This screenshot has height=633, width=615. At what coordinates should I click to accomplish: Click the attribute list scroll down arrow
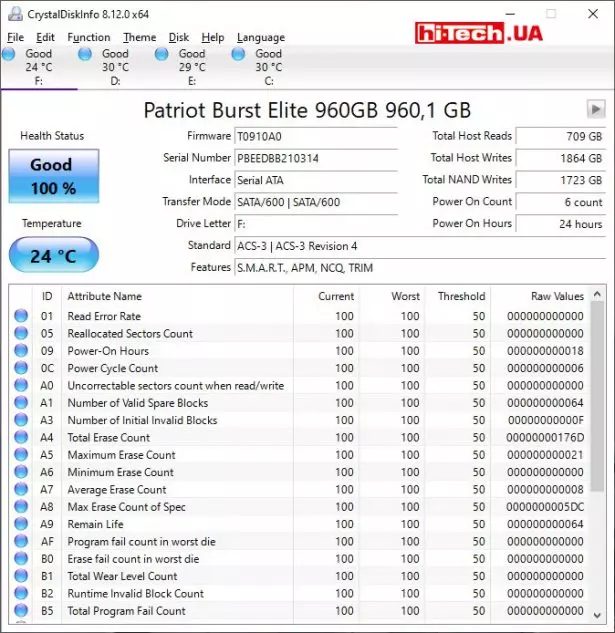pos(597,615)
